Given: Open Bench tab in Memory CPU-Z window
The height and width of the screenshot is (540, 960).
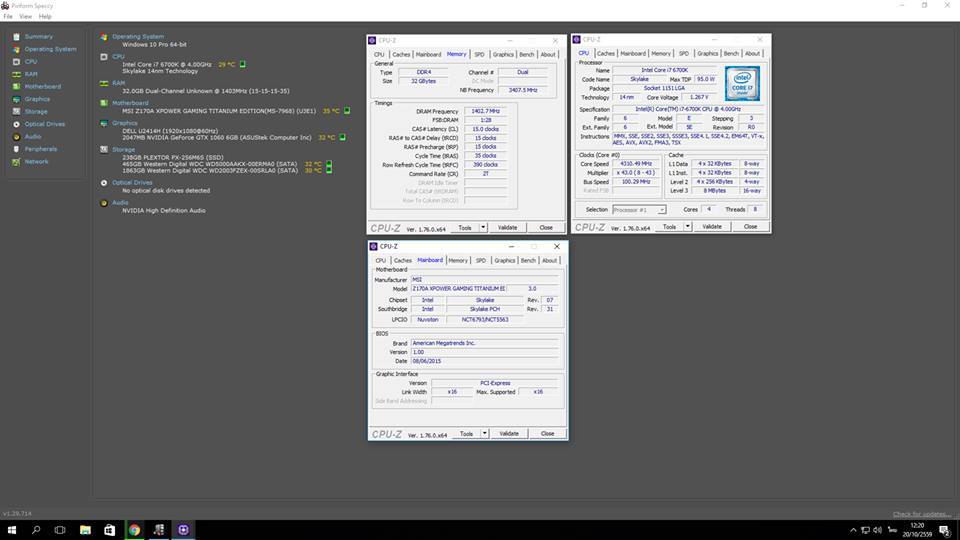Looking at the screenshot, I should tap(527, 54).
